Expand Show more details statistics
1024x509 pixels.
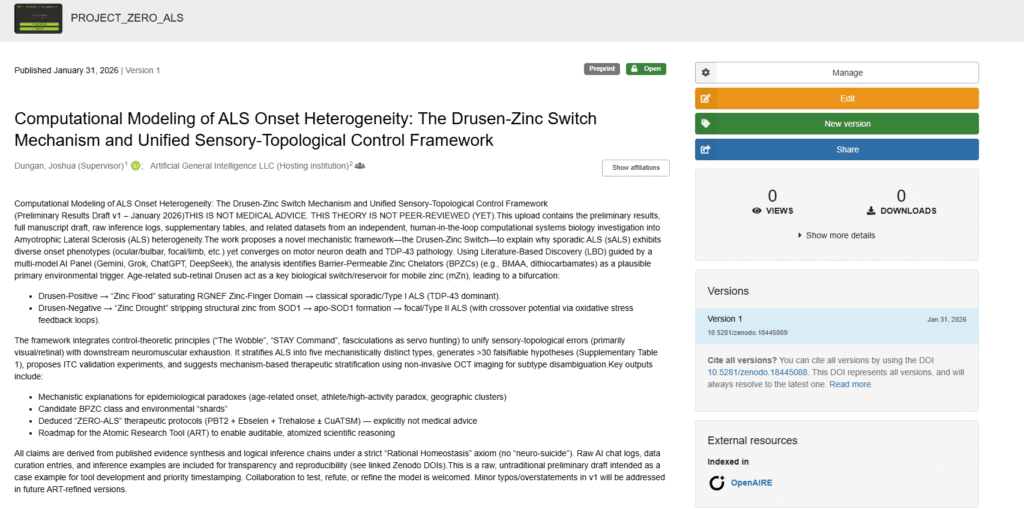[x=836, y=235]
